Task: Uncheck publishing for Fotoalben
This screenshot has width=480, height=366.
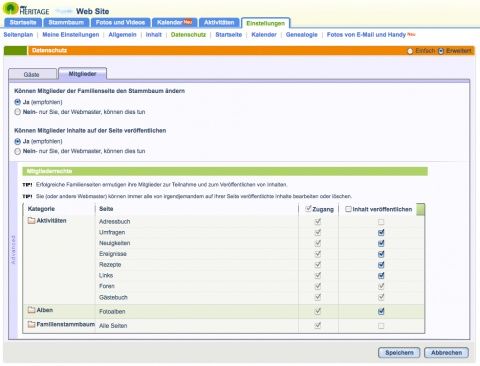Action: (x=381, y=311)
